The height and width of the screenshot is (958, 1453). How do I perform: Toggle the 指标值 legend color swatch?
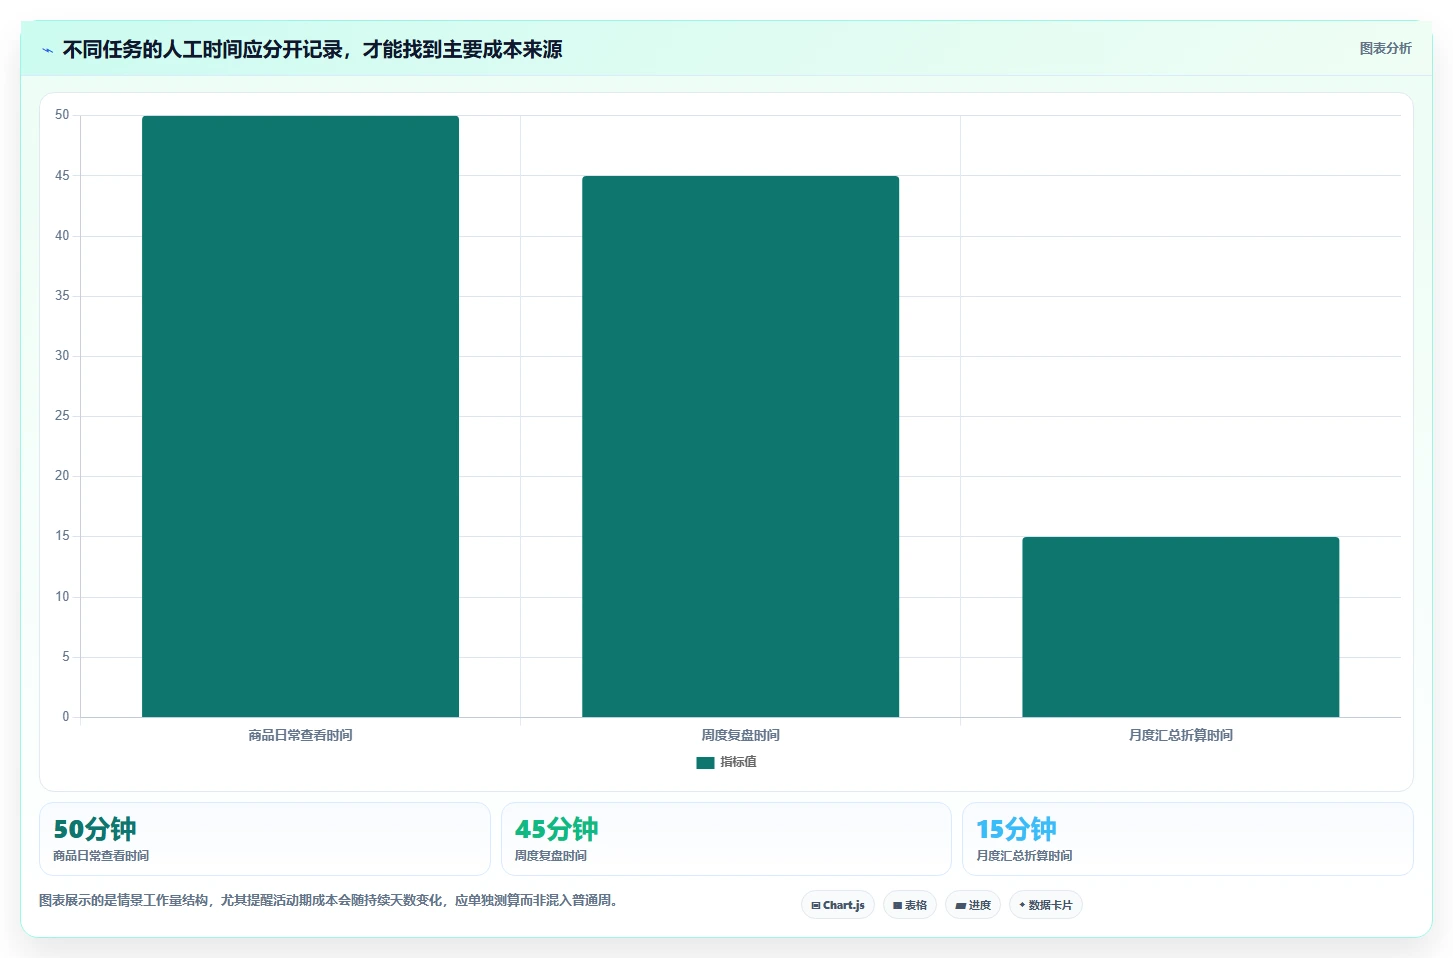pyautogui.click(x=705, y=762)
